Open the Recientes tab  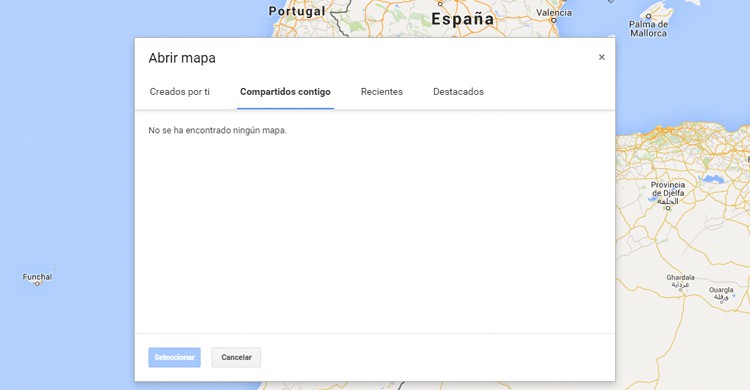coord(382,92)
